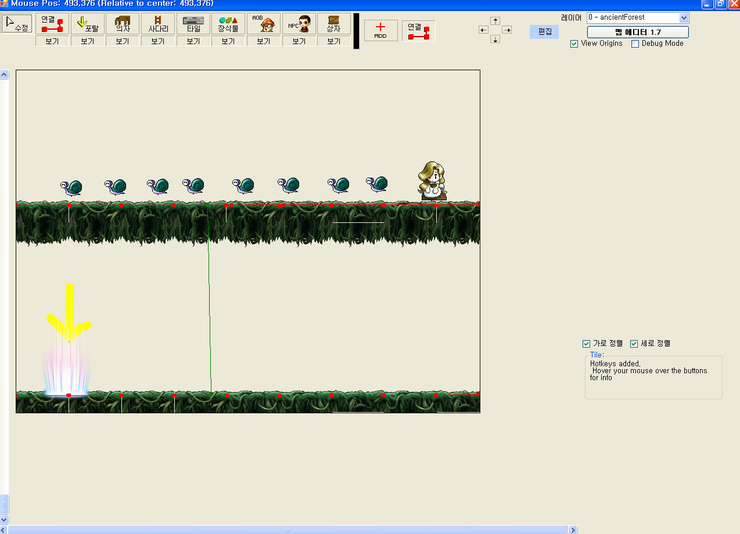Click the 레이어 label text

point(571,17)
